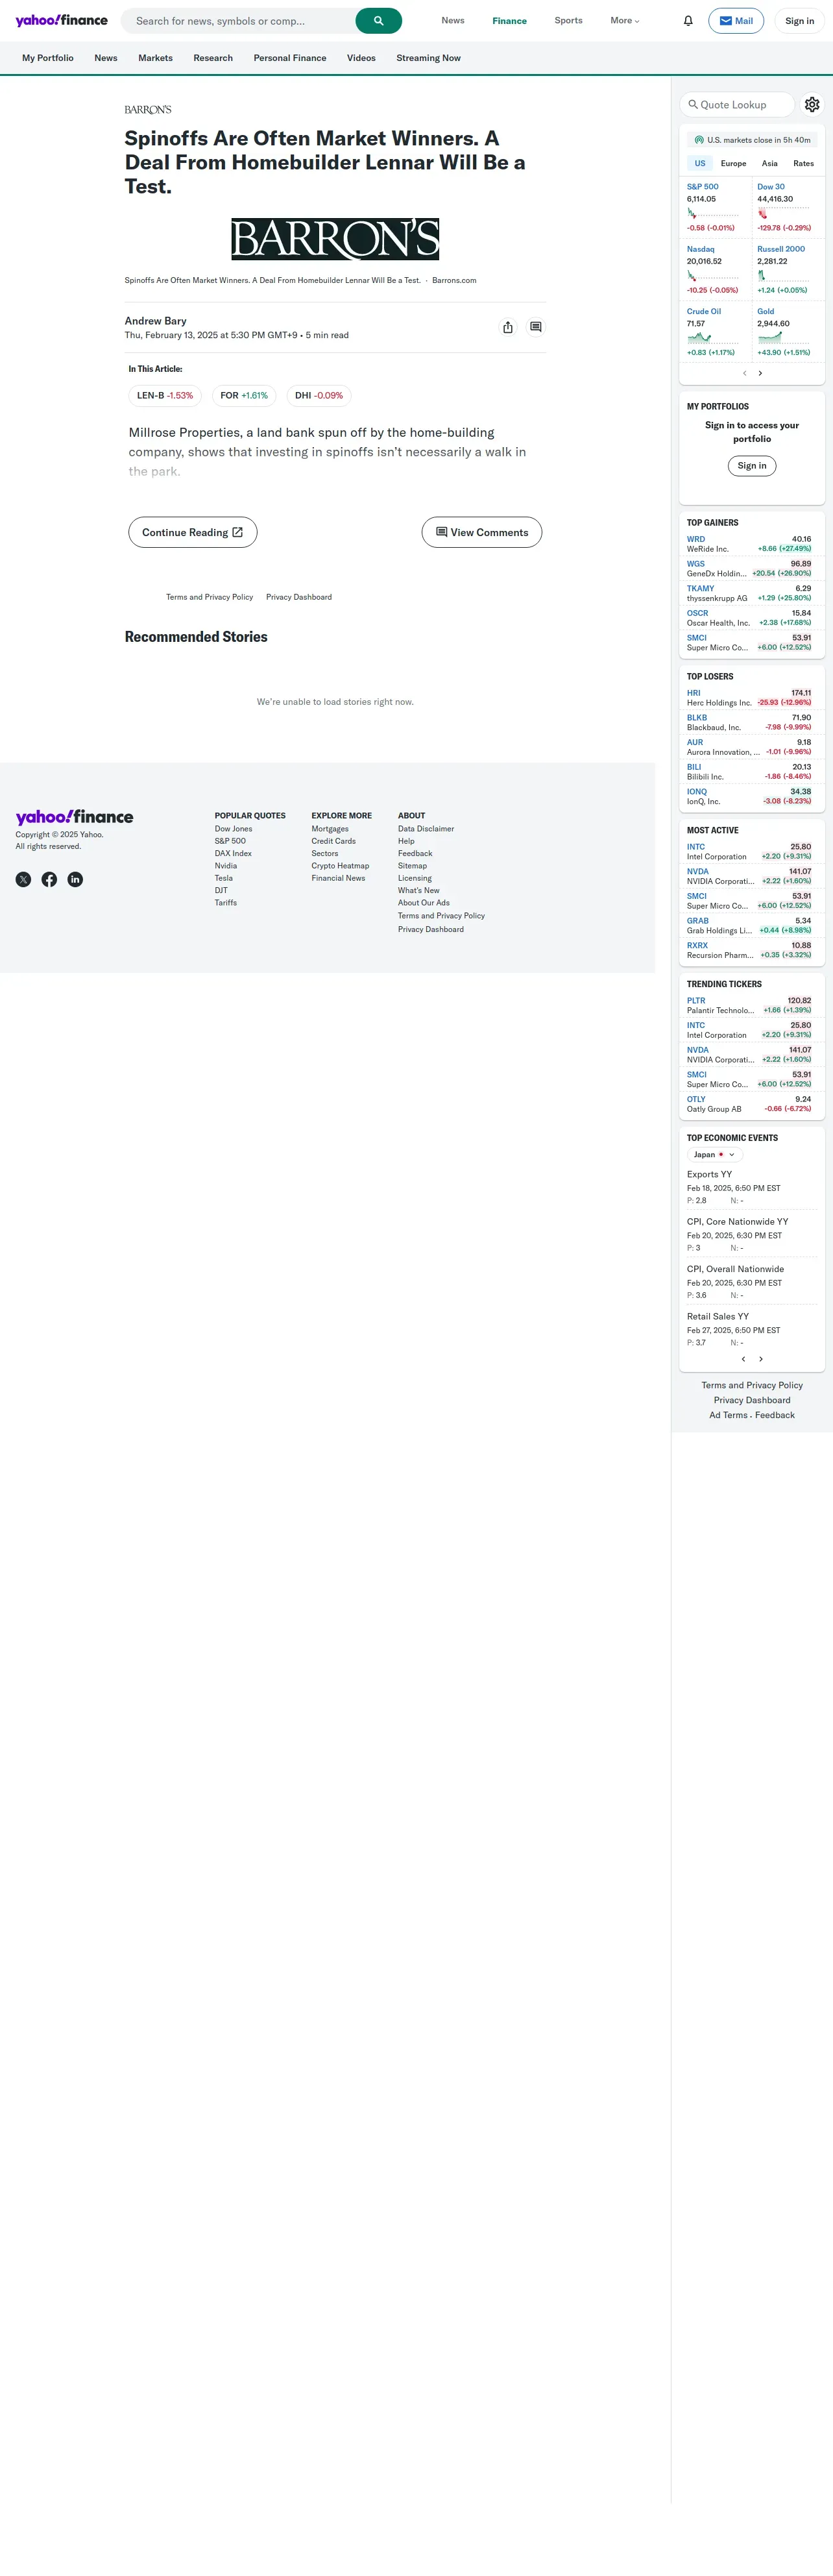
Task: Click the View Comments button
Action: pyautogui.click(x=482, y=532)
